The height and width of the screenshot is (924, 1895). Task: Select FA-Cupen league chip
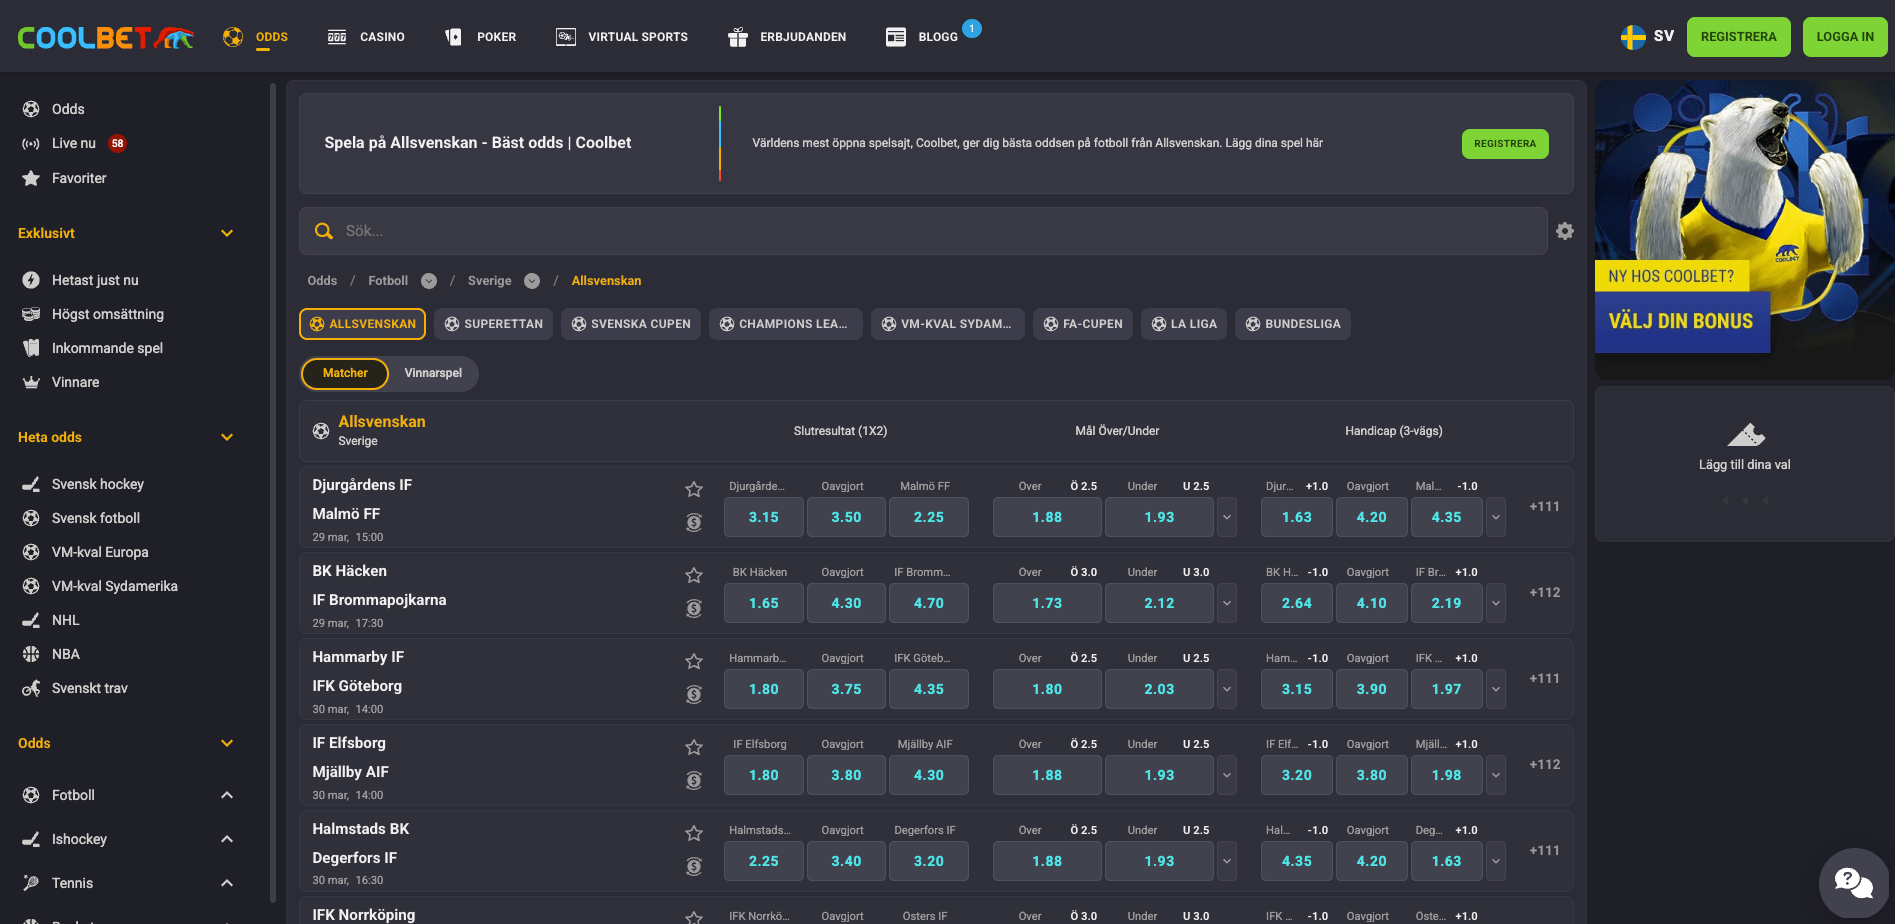[1083, 324]
